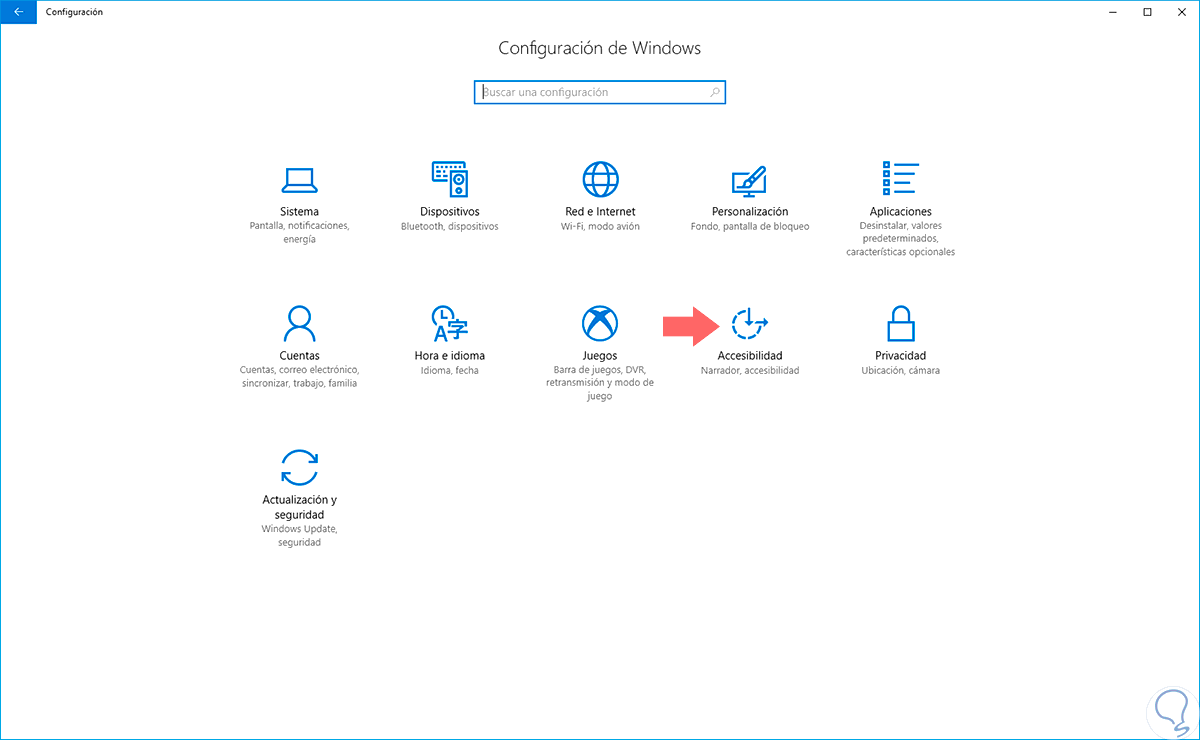Open the Privacidad padlock icon

click(900, 323)
